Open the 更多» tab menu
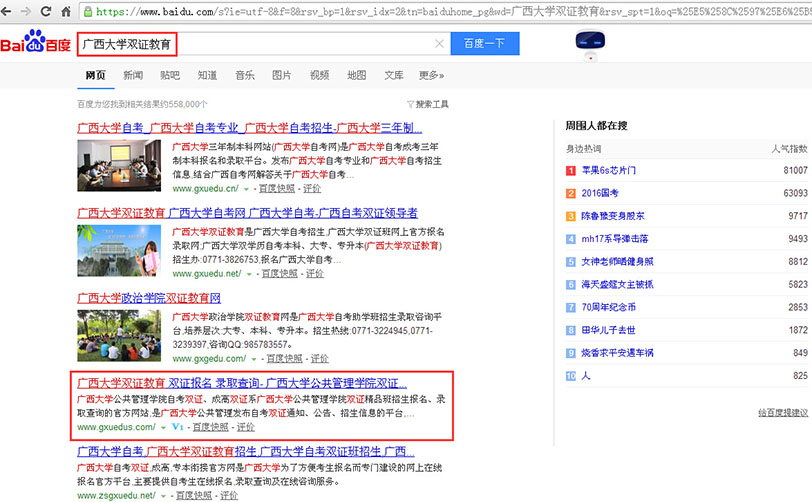 [x=431, y=76]
